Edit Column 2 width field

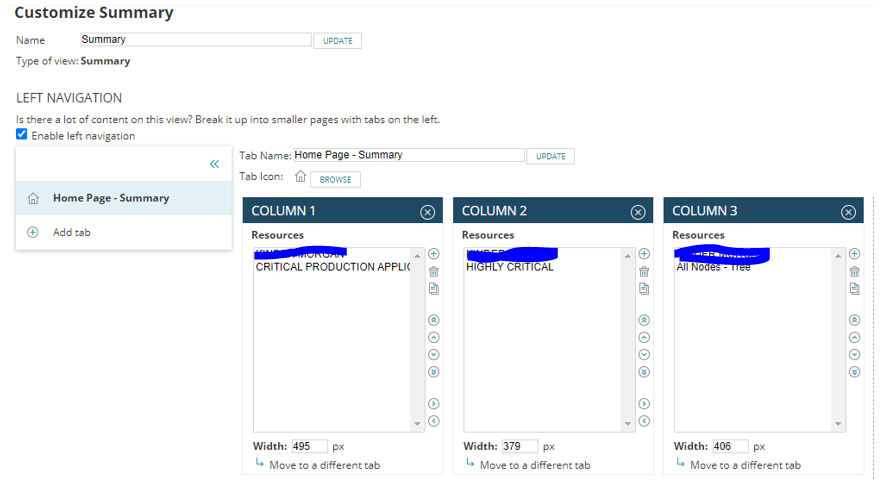pos(520,446)
